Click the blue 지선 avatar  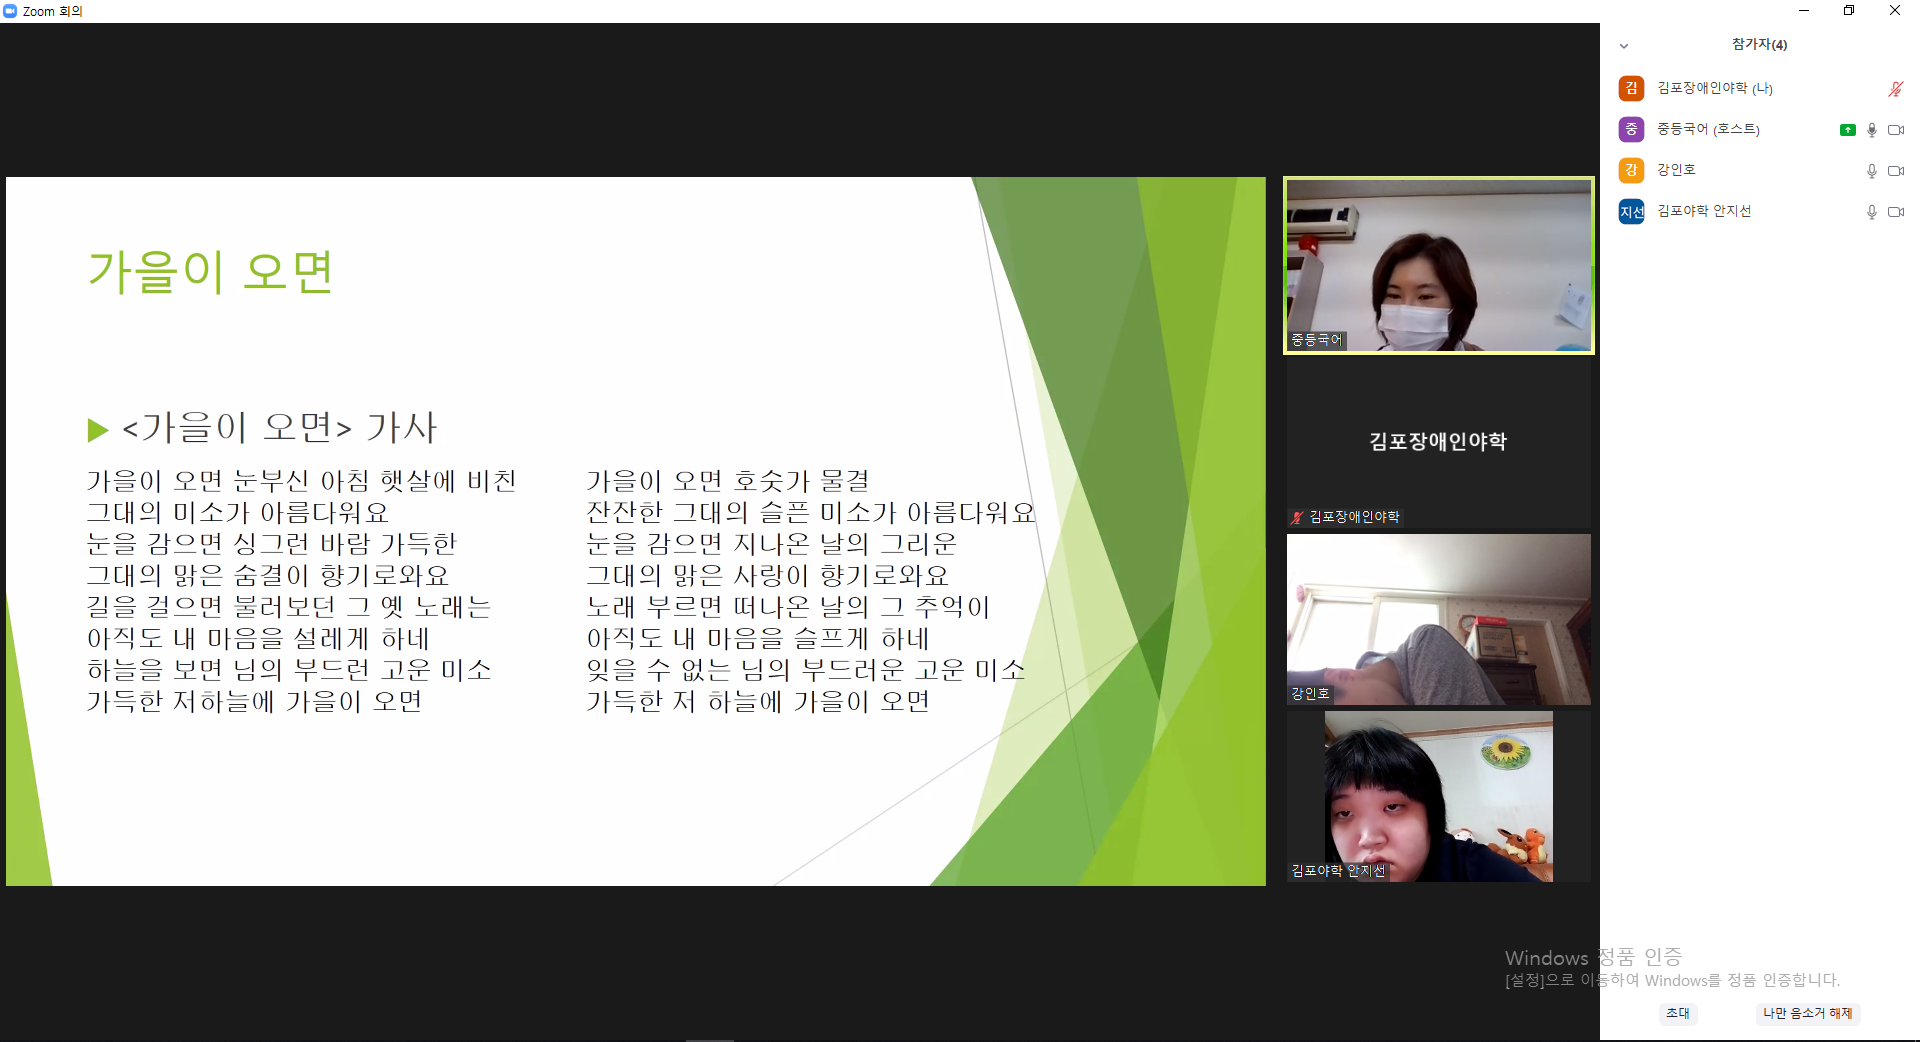click(1631, 211)
